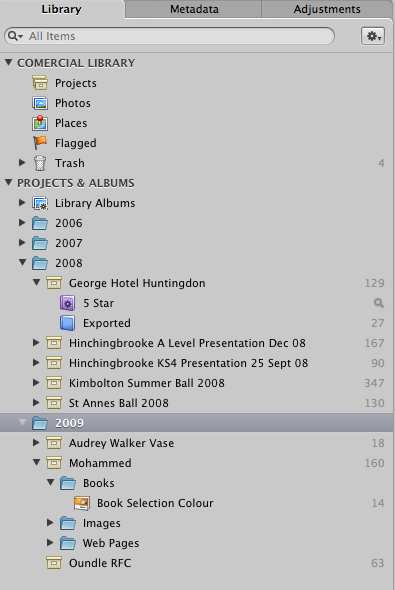Click the Exported album icon
The height and width of the screenshot is (590, 395).
click(x=67, y=323)
